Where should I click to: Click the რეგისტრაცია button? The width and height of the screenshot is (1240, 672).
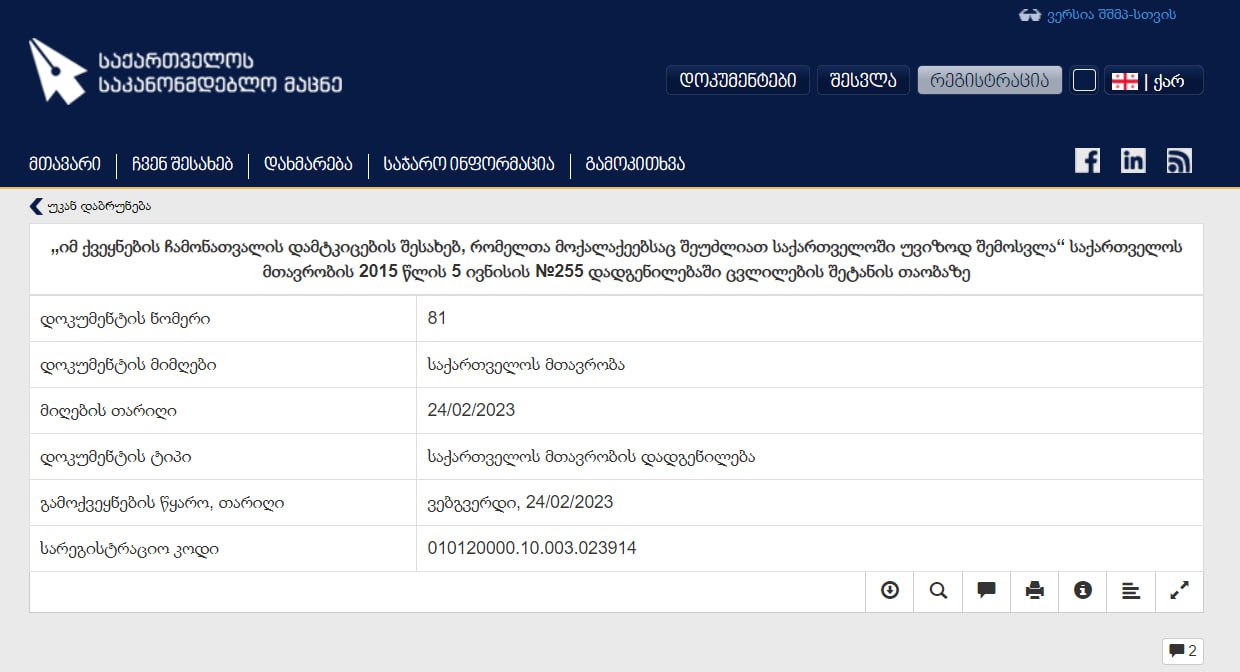click(989, 80)
